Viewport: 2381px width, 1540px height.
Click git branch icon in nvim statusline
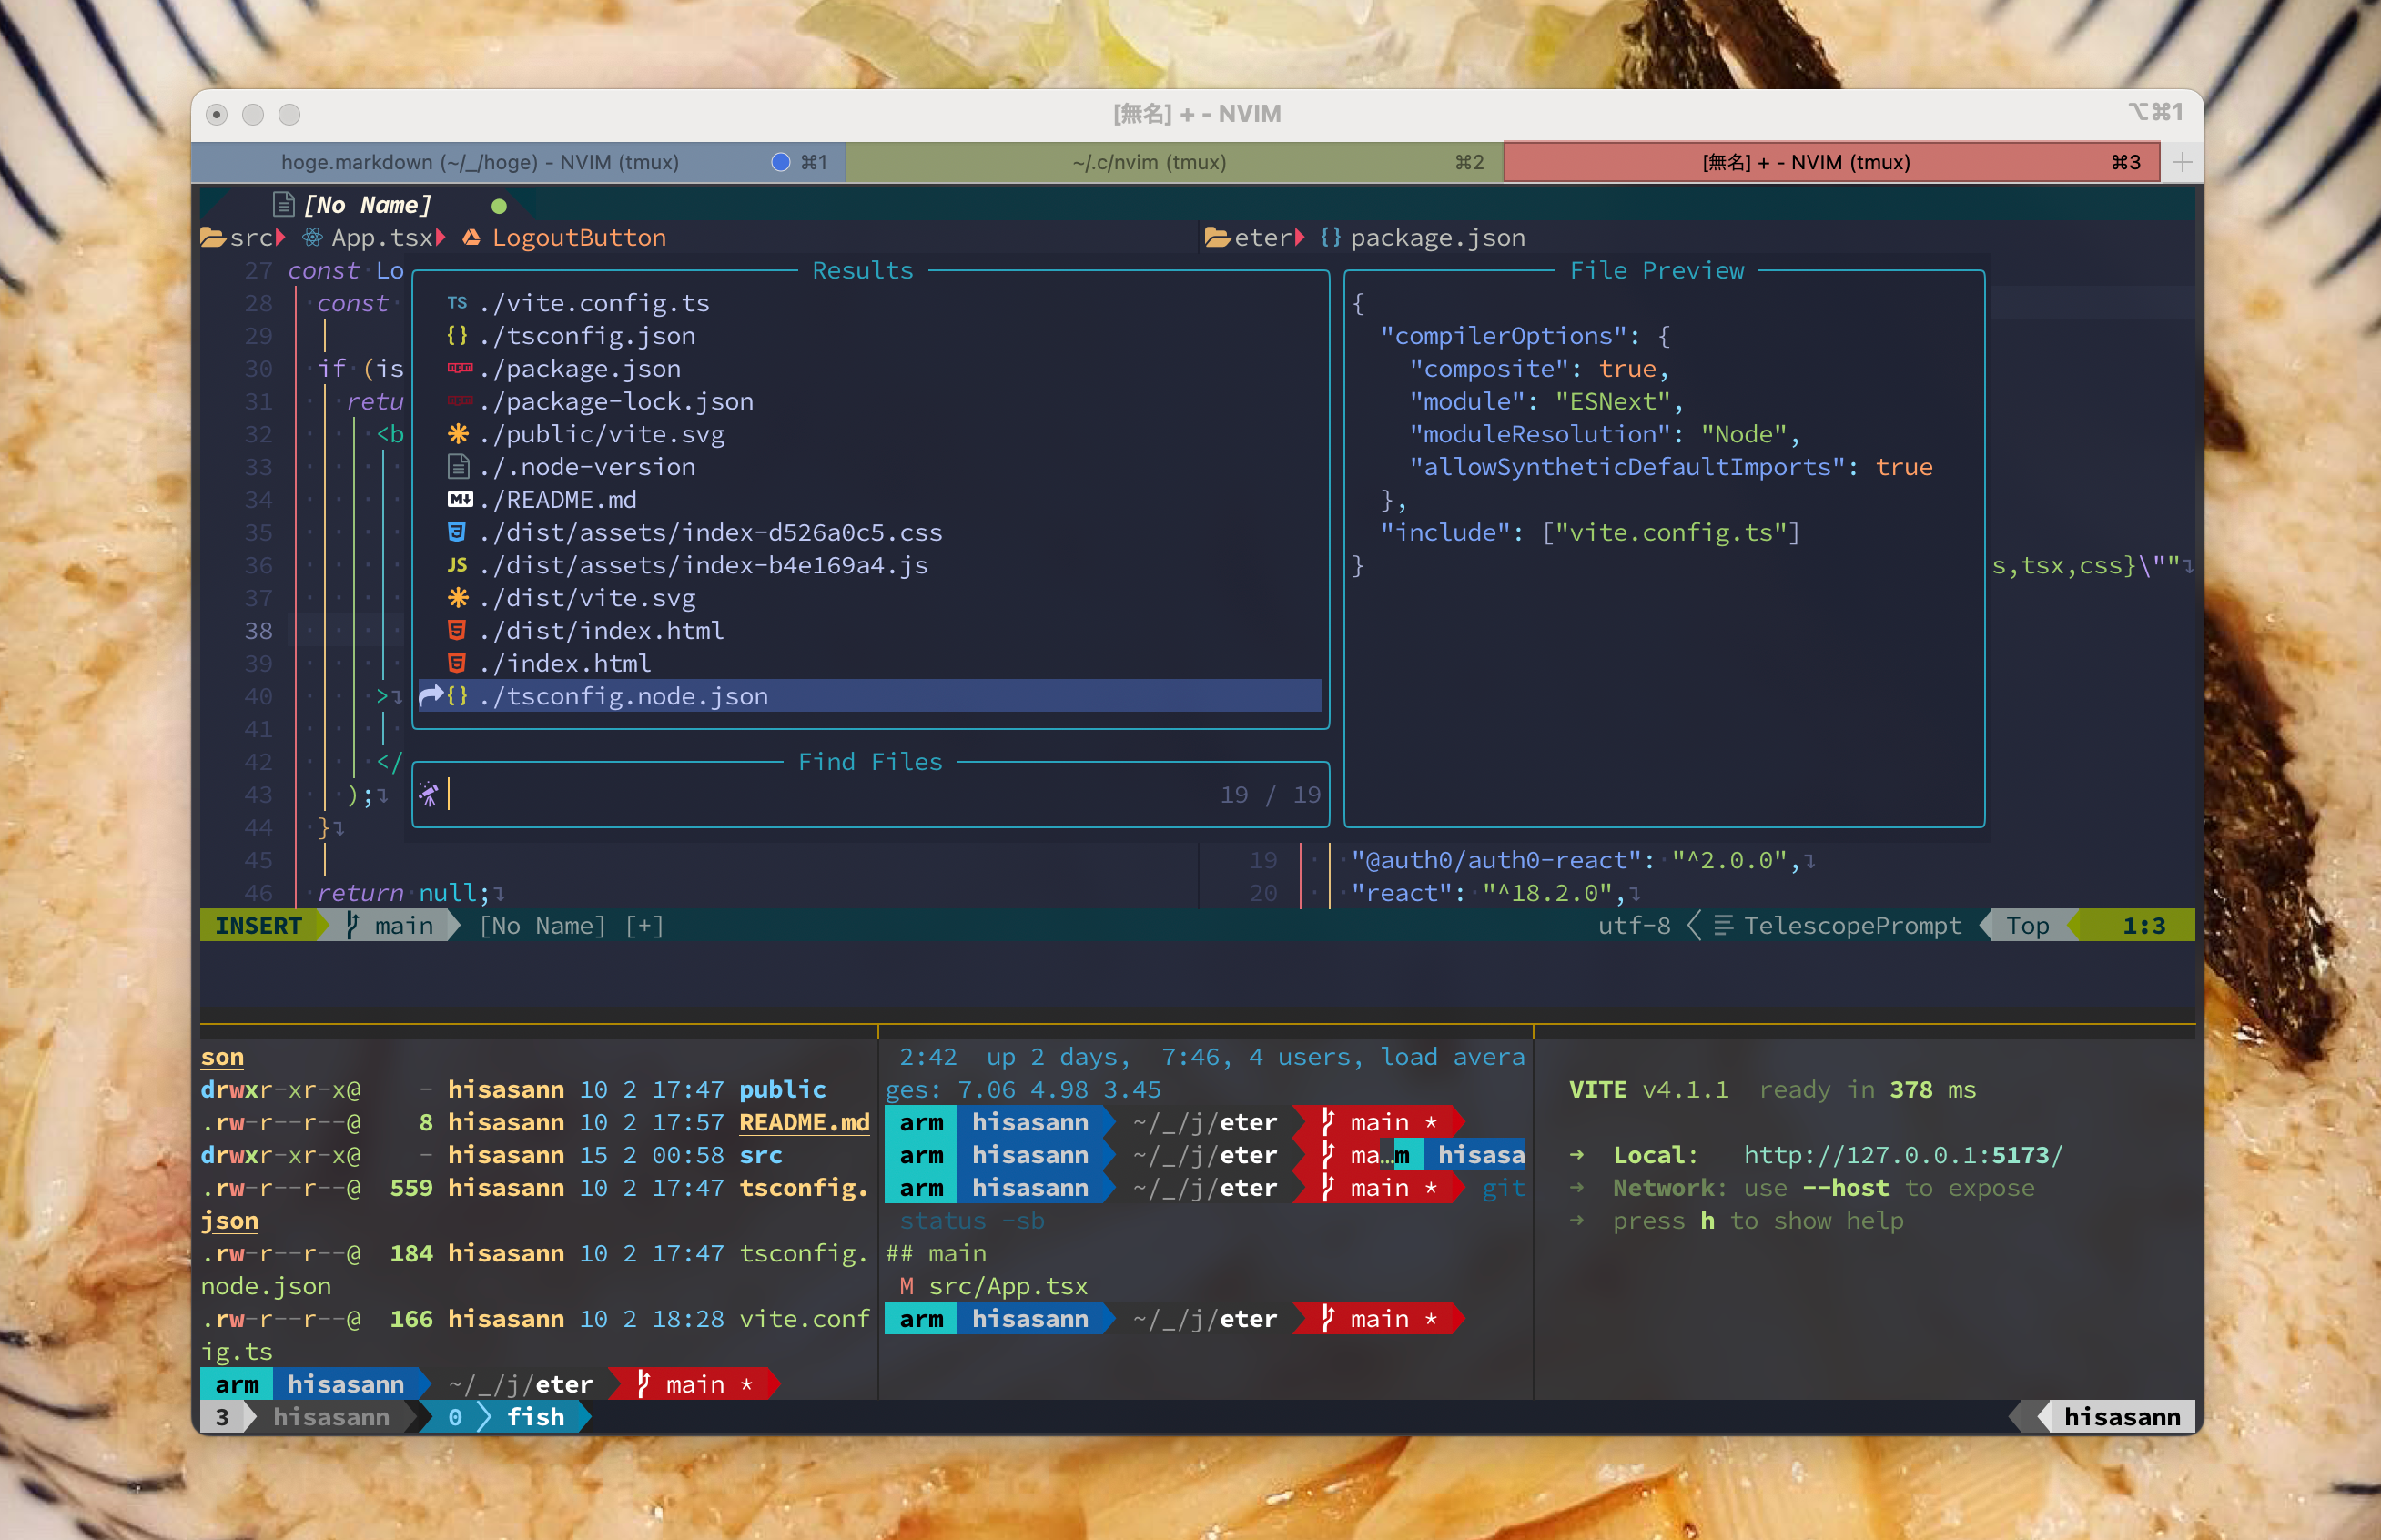coord(352,925)
